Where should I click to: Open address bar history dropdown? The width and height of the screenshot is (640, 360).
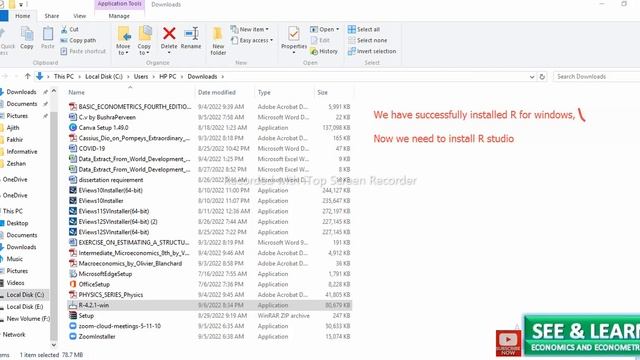point(531,76)
